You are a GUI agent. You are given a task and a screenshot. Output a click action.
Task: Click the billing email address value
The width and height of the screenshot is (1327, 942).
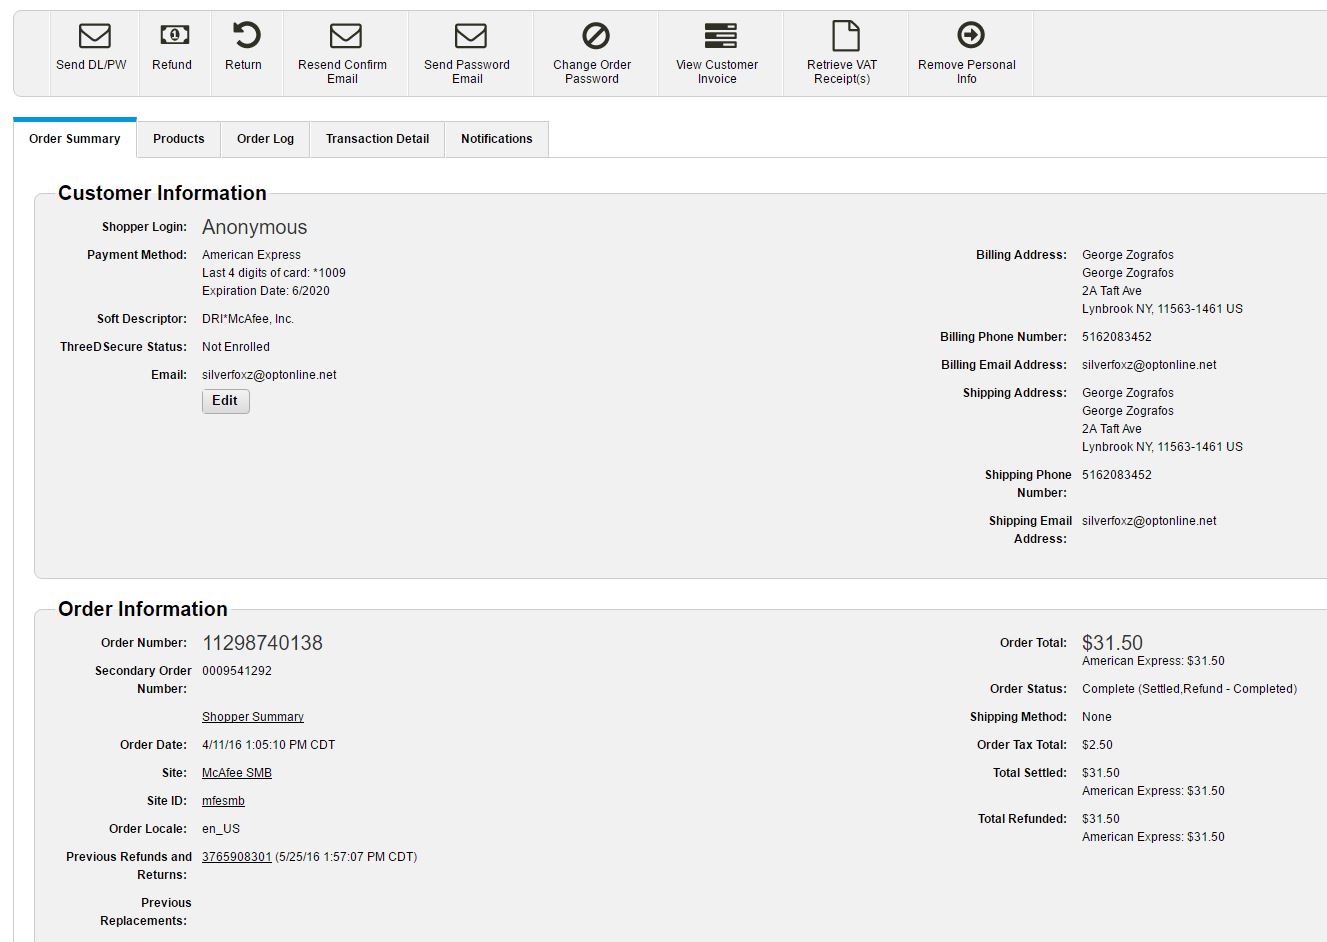pos(1149,365)
